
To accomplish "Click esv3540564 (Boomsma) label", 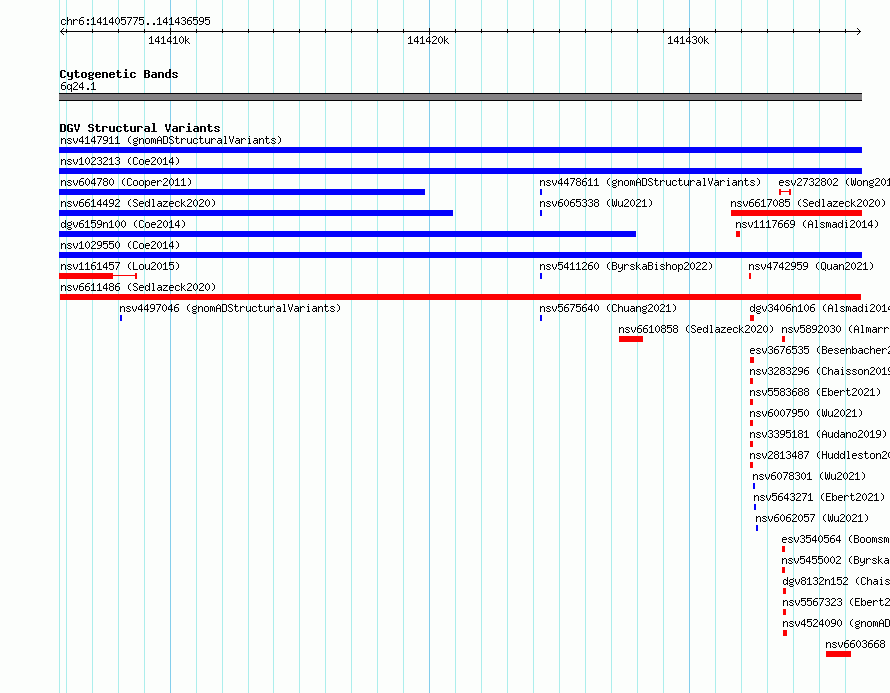I will pos(835,539).
